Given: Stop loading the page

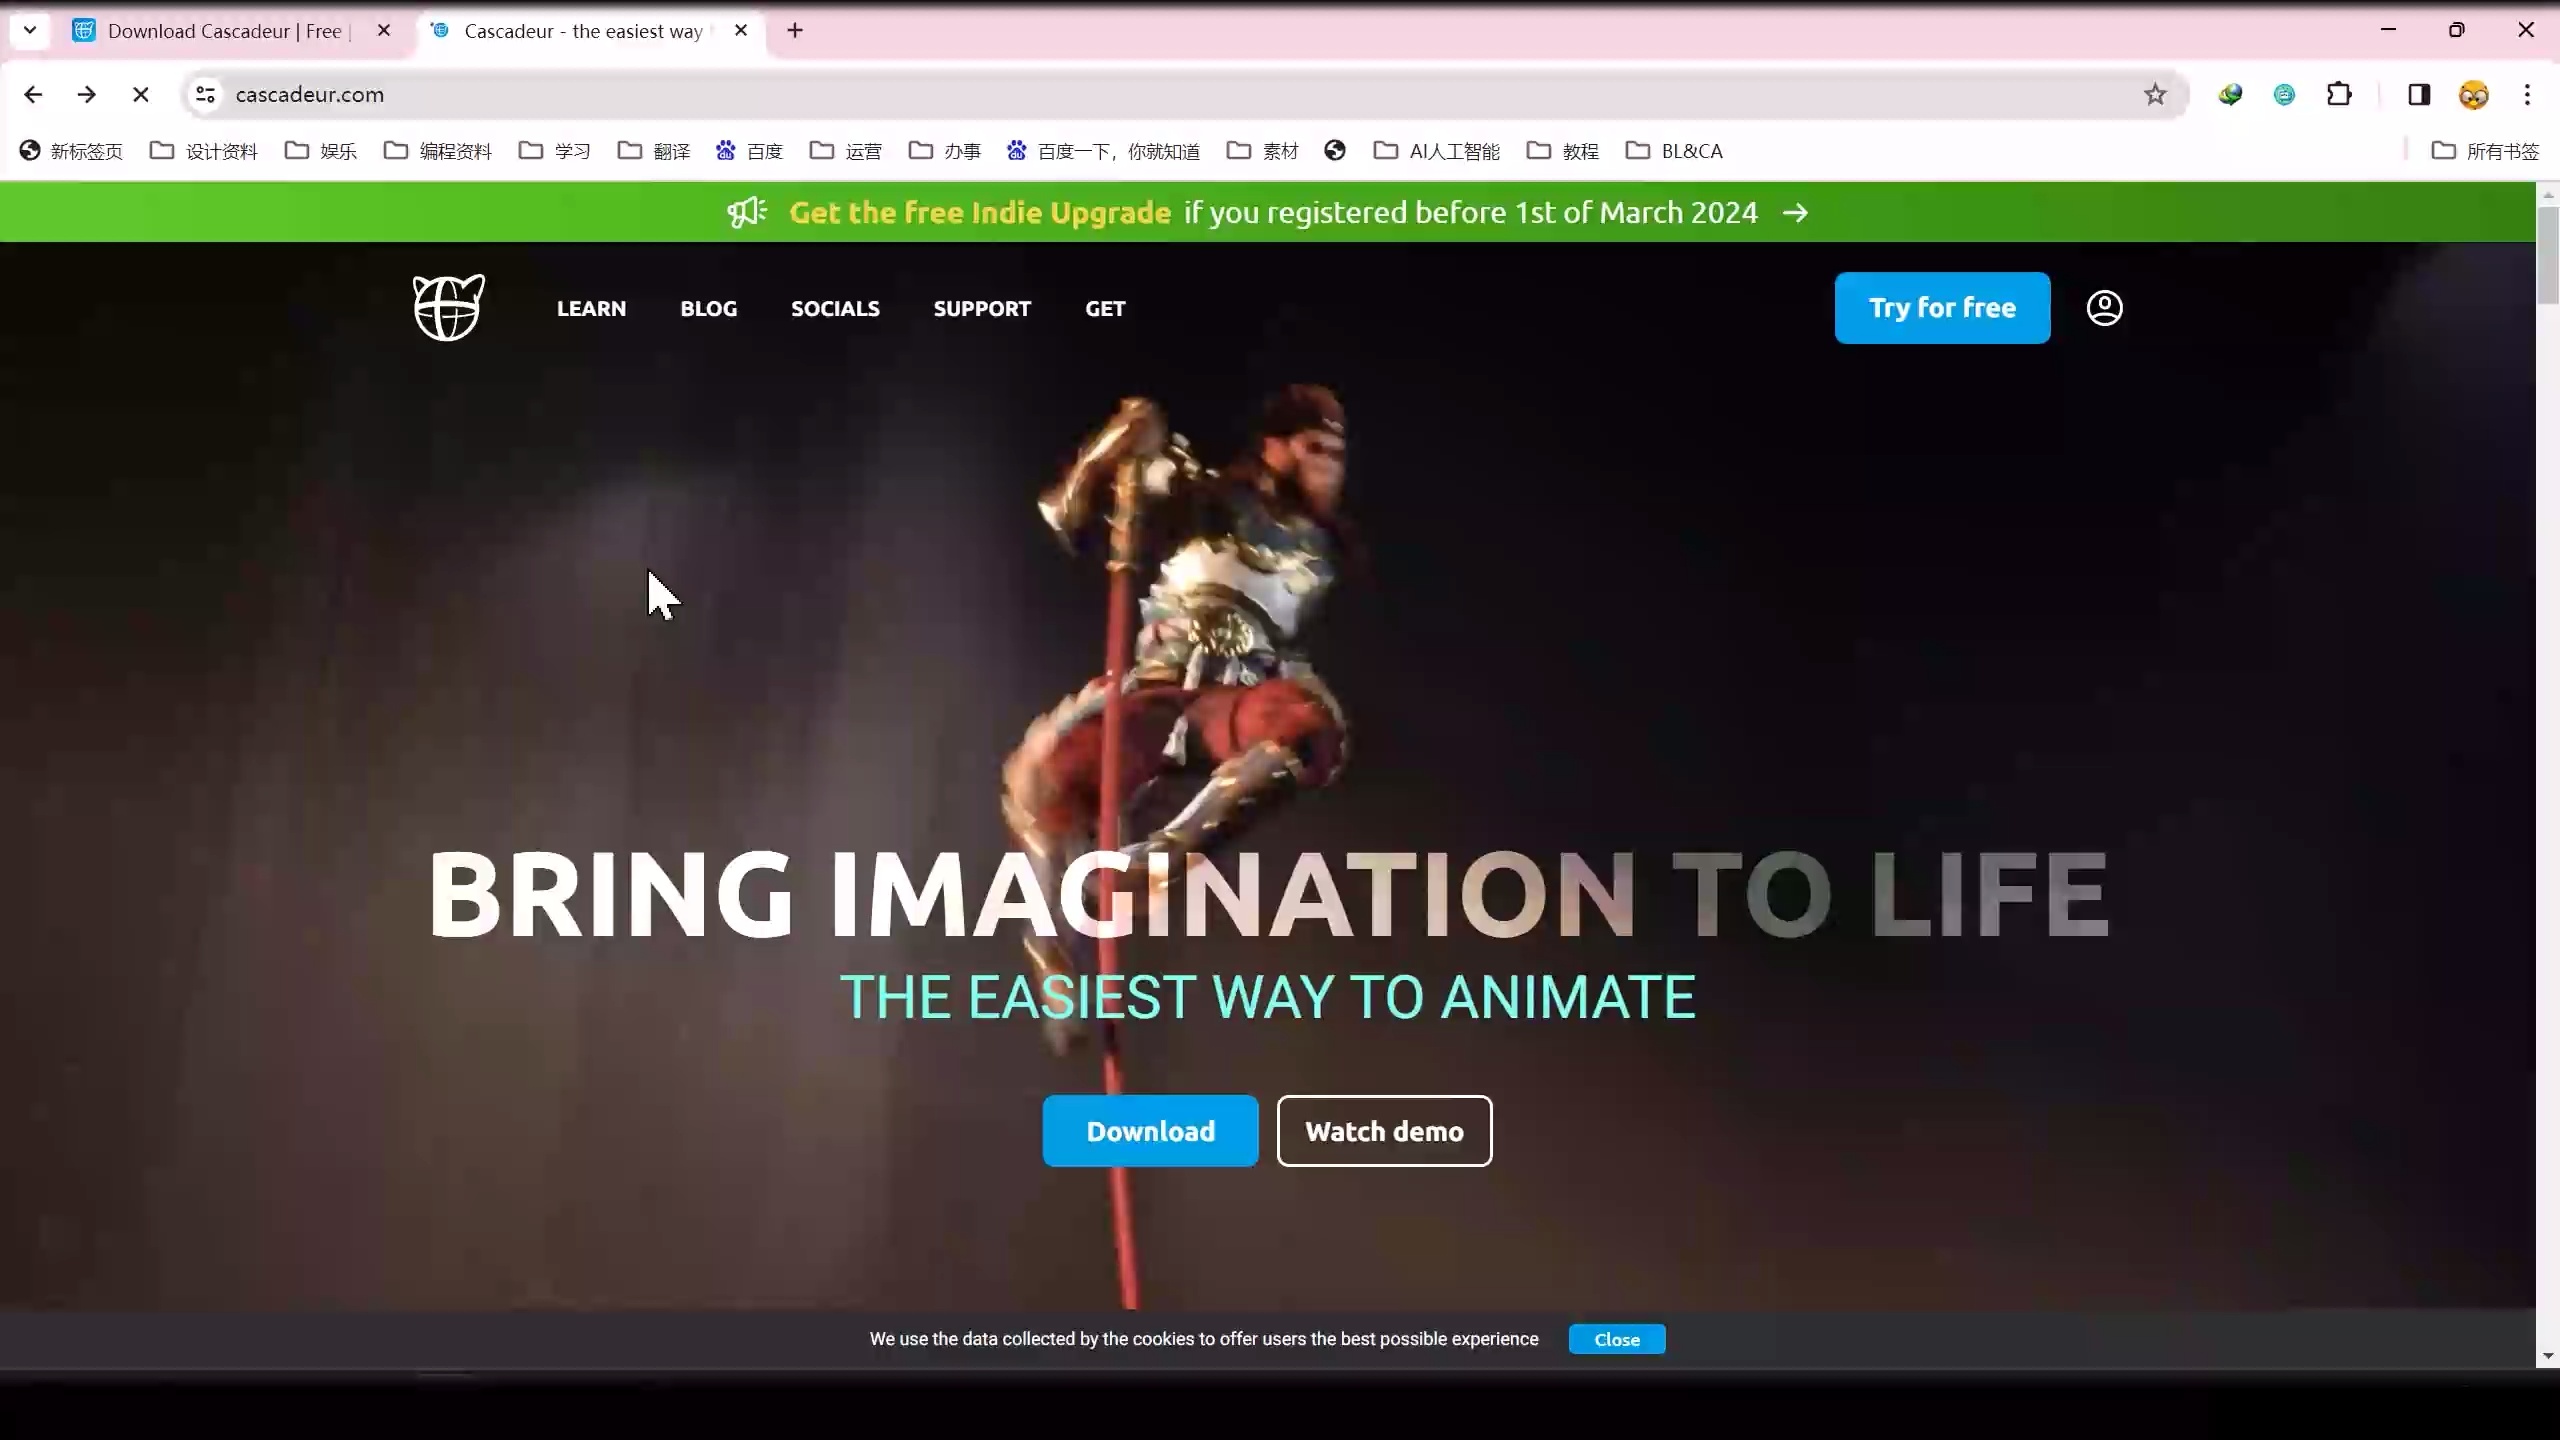Looking at the screenshot, I should (141, 95).
